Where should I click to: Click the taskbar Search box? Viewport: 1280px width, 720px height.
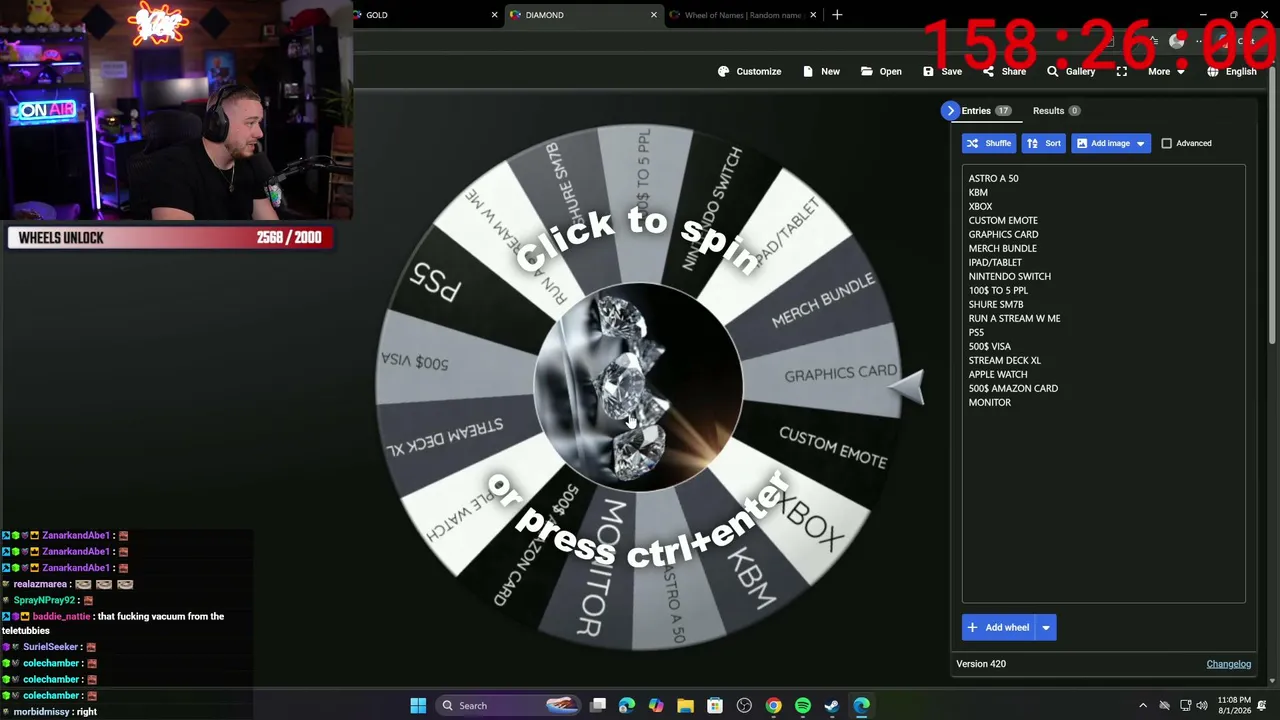point(509,706)
